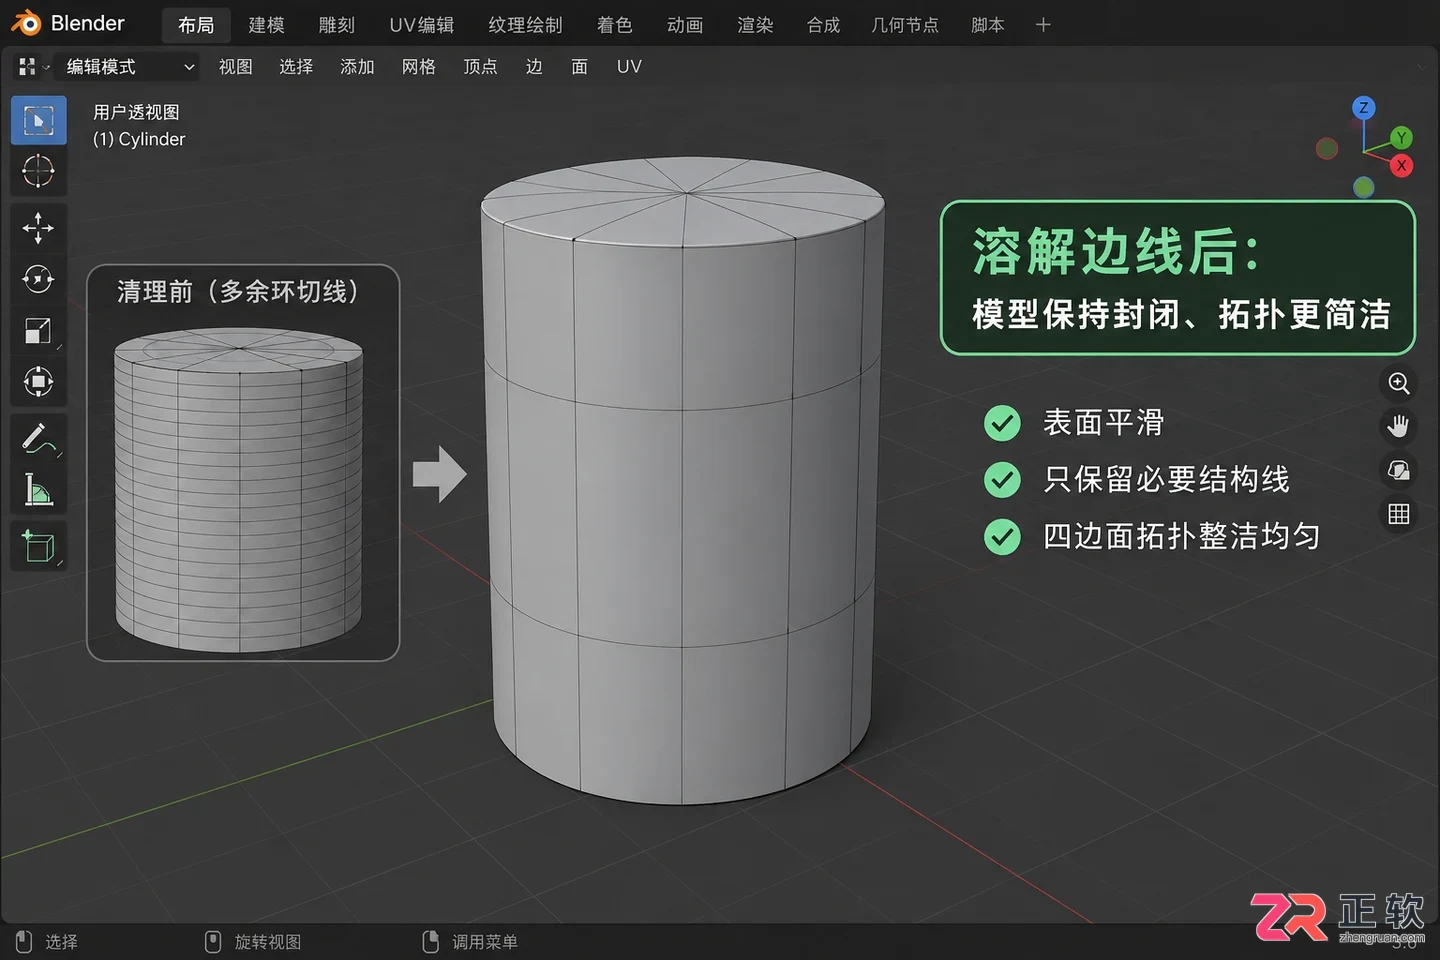
Task: Click the 调用菜单 status bar hint
Action: (x=471, y=942)
